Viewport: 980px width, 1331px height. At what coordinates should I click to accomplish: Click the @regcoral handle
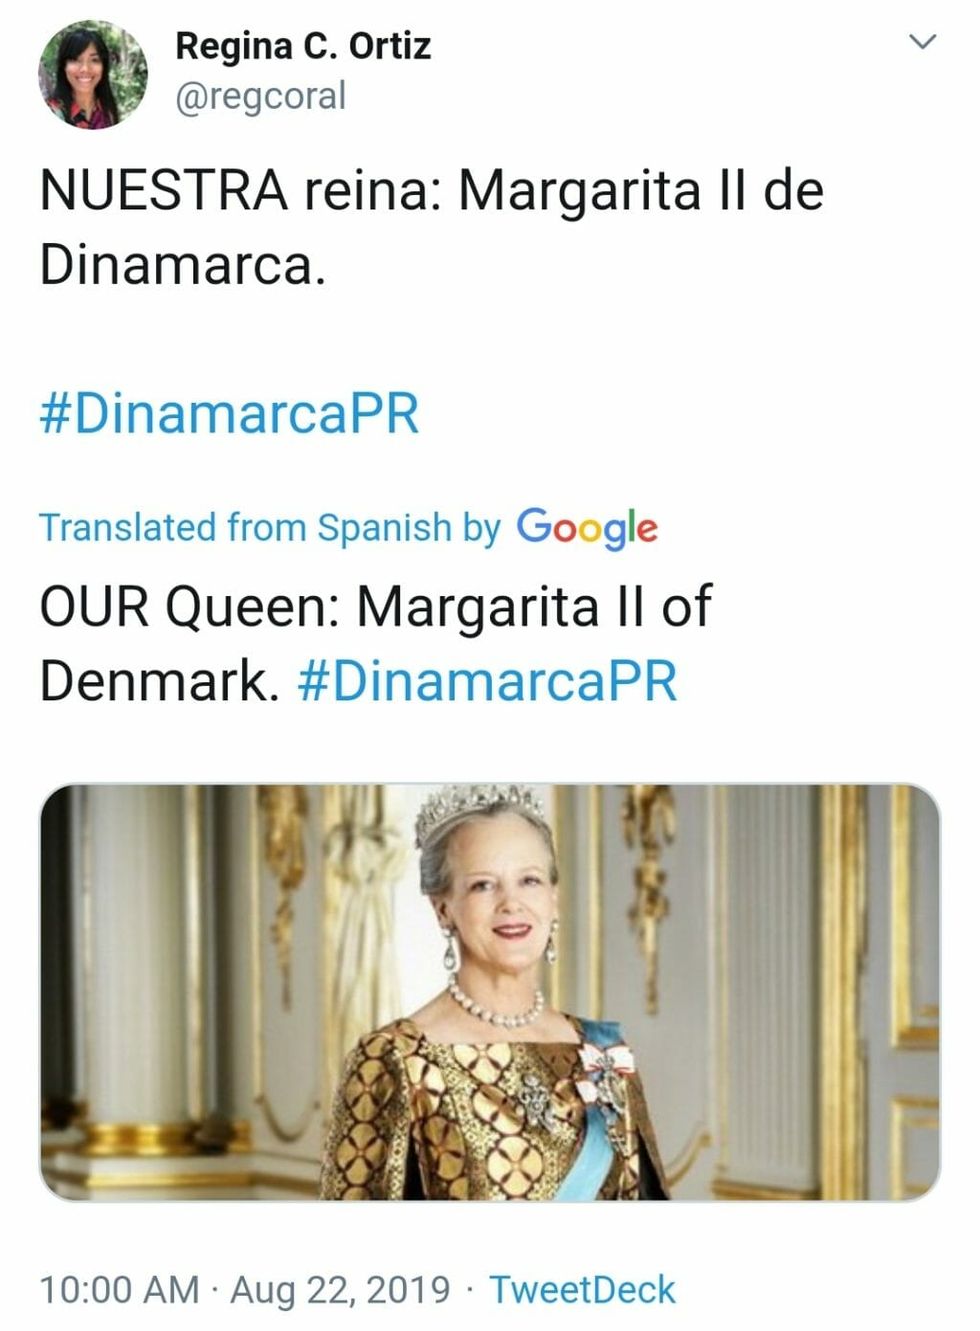pyautogui.click(x=260, y=96)
